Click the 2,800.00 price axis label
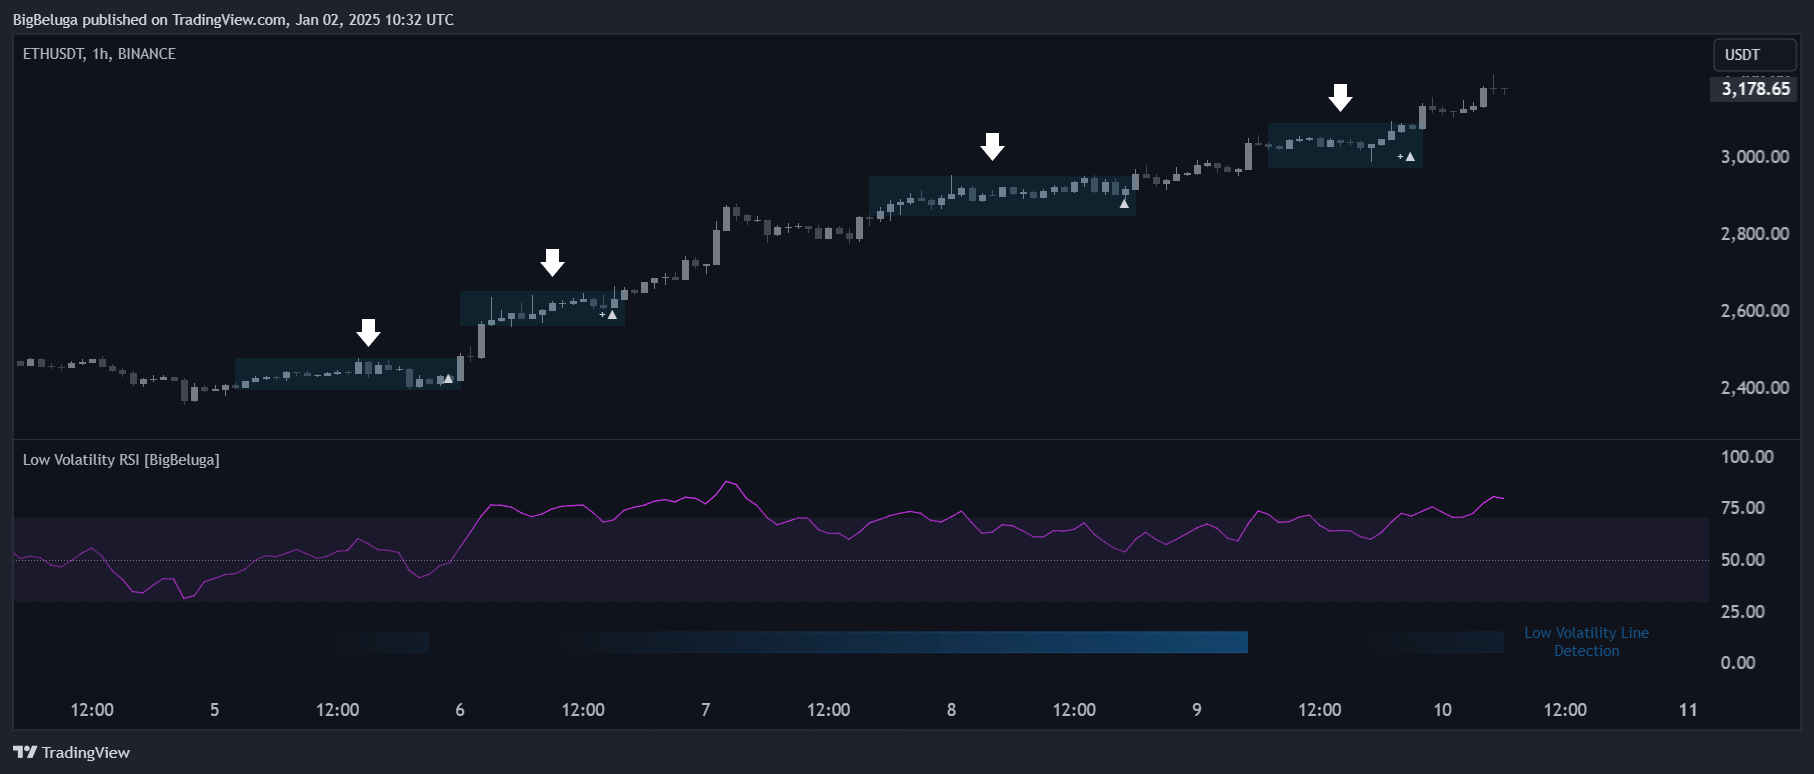1814x774 pixels. 1754,234
